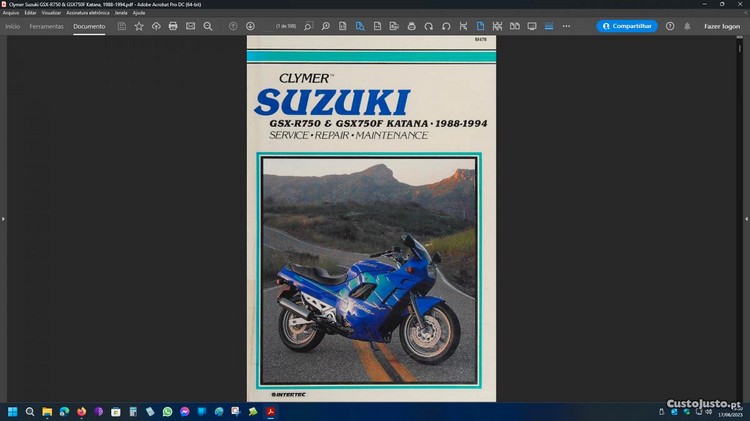Go to next page arrow
Image resolution: width=750 pixels, height=421 pixels.
pos(250,26)
